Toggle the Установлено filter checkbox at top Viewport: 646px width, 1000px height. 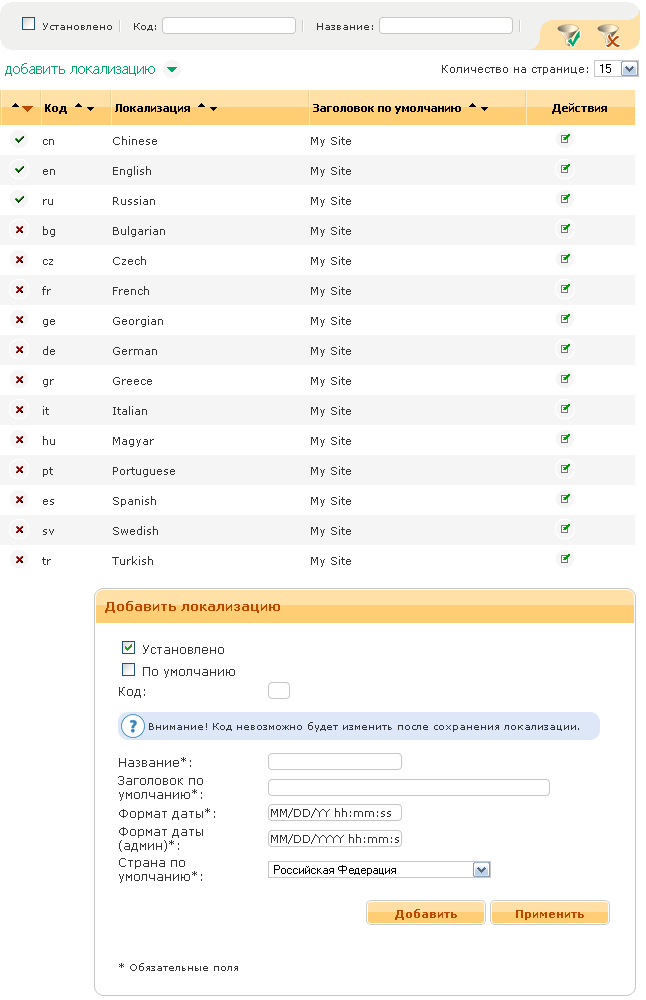tap(28, 24)
